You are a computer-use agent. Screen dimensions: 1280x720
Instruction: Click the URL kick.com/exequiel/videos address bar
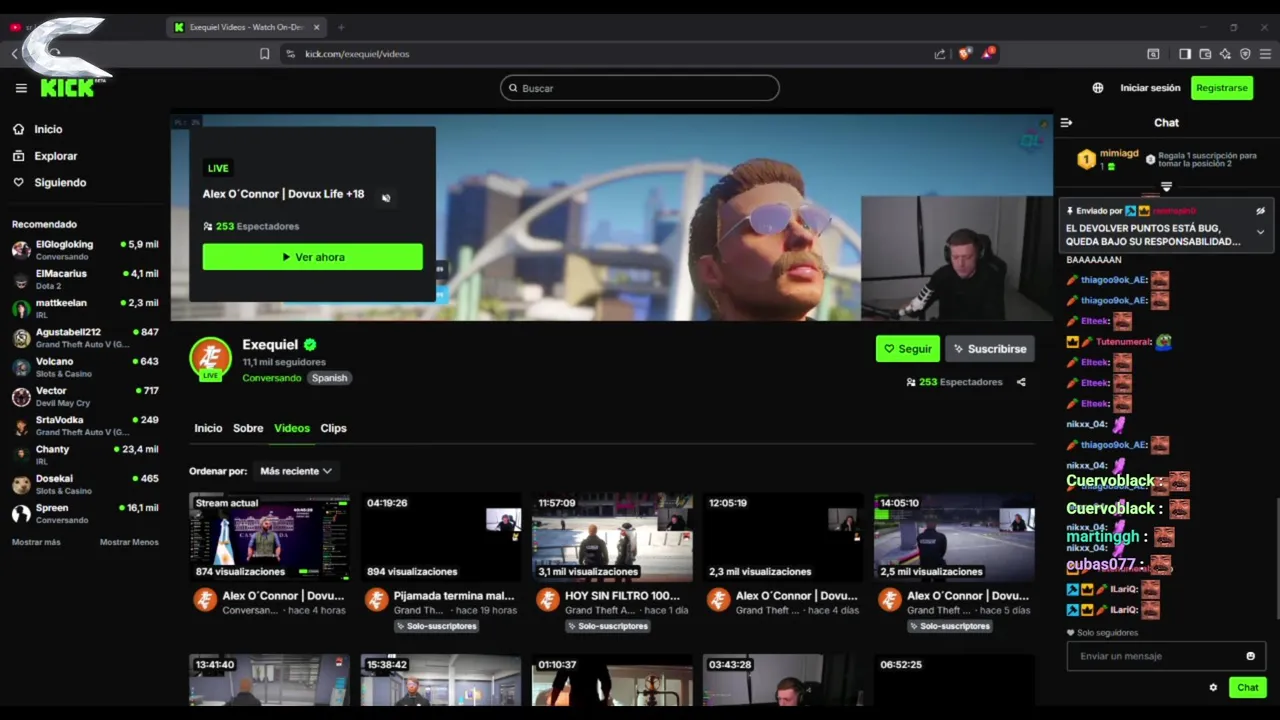tap(357, 54)
